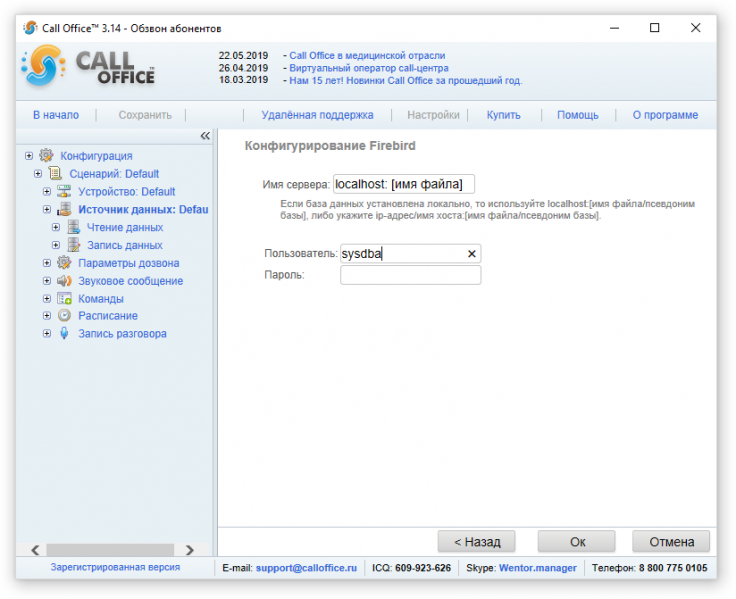Collapse the sidebar with double chevron
The width and height of the screenshot is (736, 599).
(x=205, y=136)
